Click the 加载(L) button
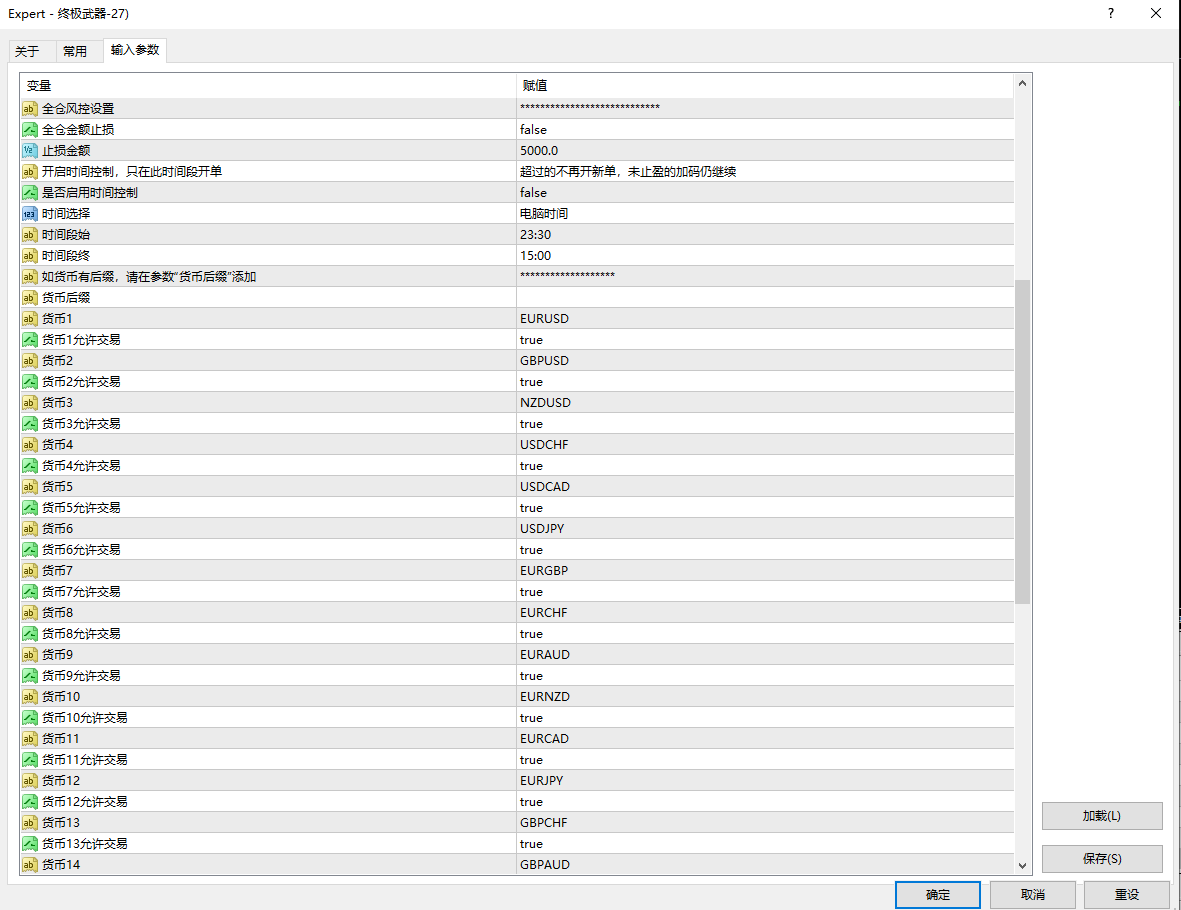Image resolution: width=1181 pixels, height=910 pixels. [x=1102, y=816]
